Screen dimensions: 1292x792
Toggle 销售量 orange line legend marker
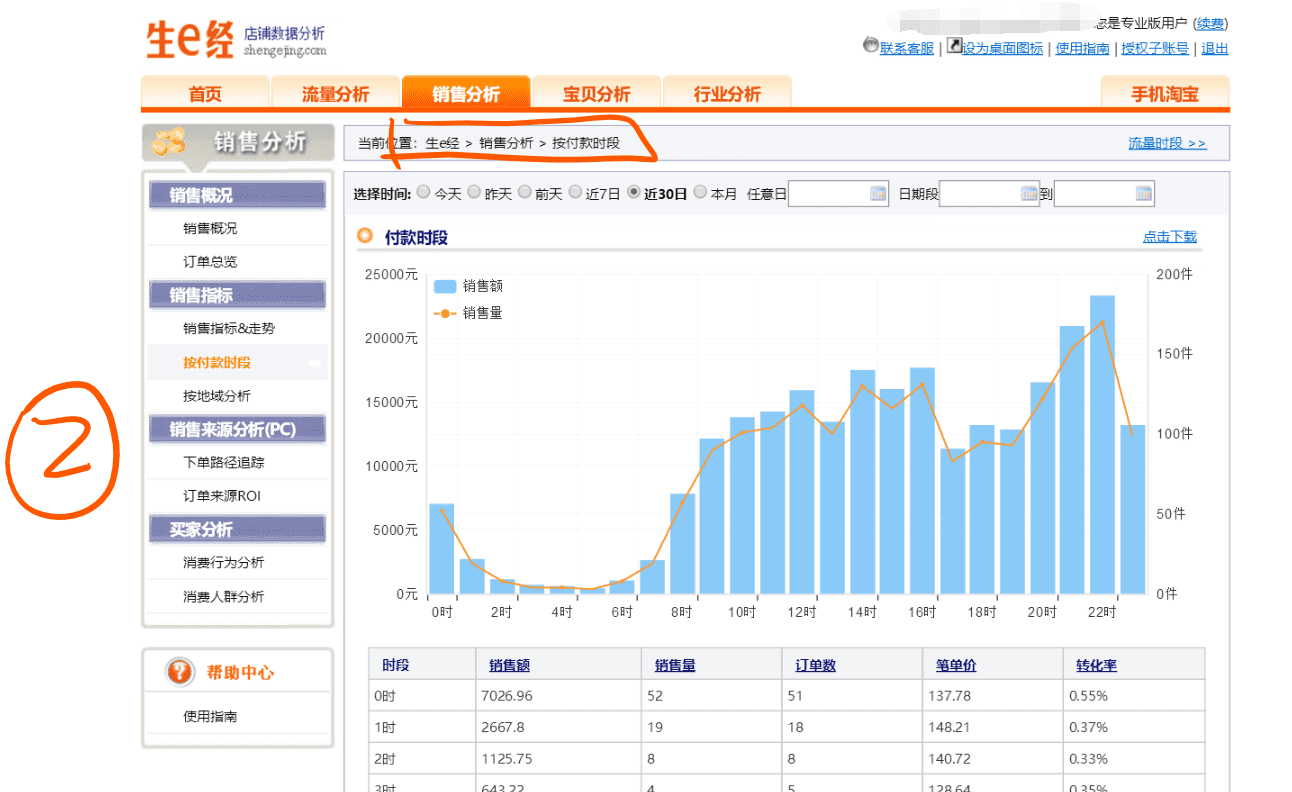coord(444,313)
